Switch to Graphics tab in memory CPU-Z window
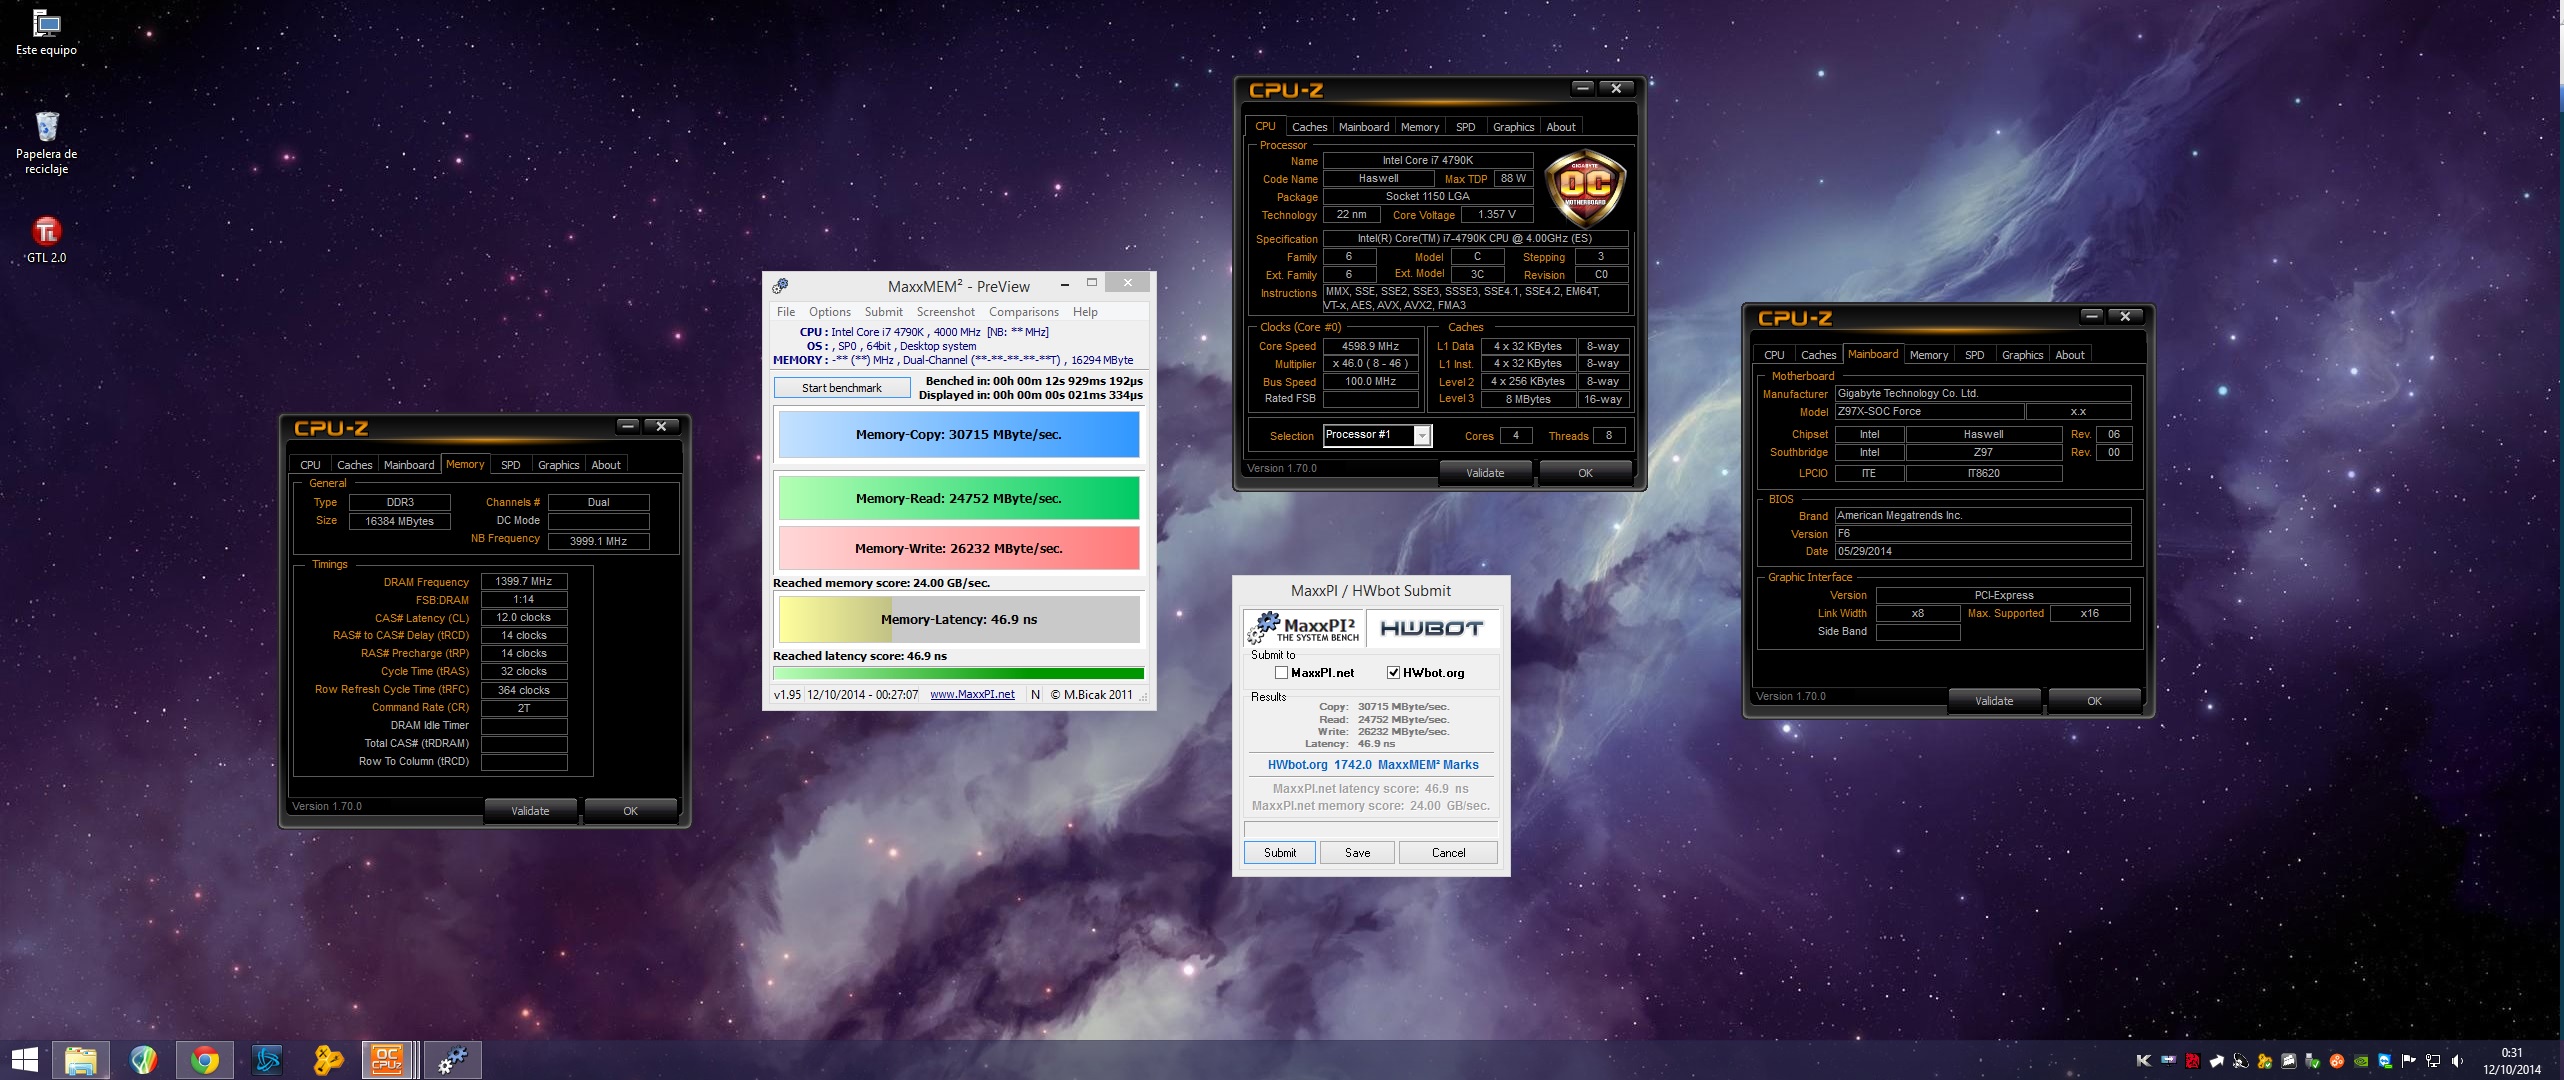 click(x=558, y=465)
